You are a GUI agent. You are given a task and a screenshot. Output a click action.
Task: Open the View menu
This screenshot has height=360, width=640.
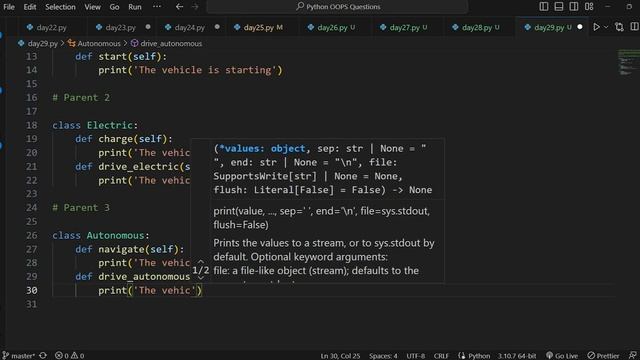click(x=92, y=7)
